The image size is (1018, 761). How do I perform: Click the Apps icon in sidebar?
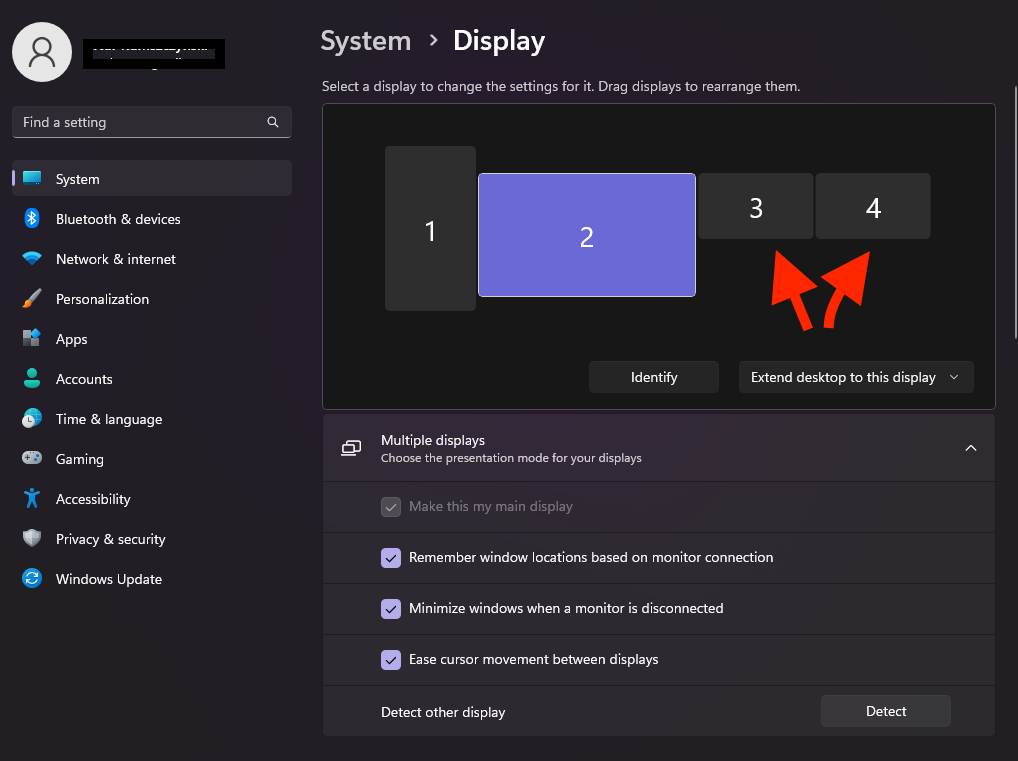pos(32,338)
